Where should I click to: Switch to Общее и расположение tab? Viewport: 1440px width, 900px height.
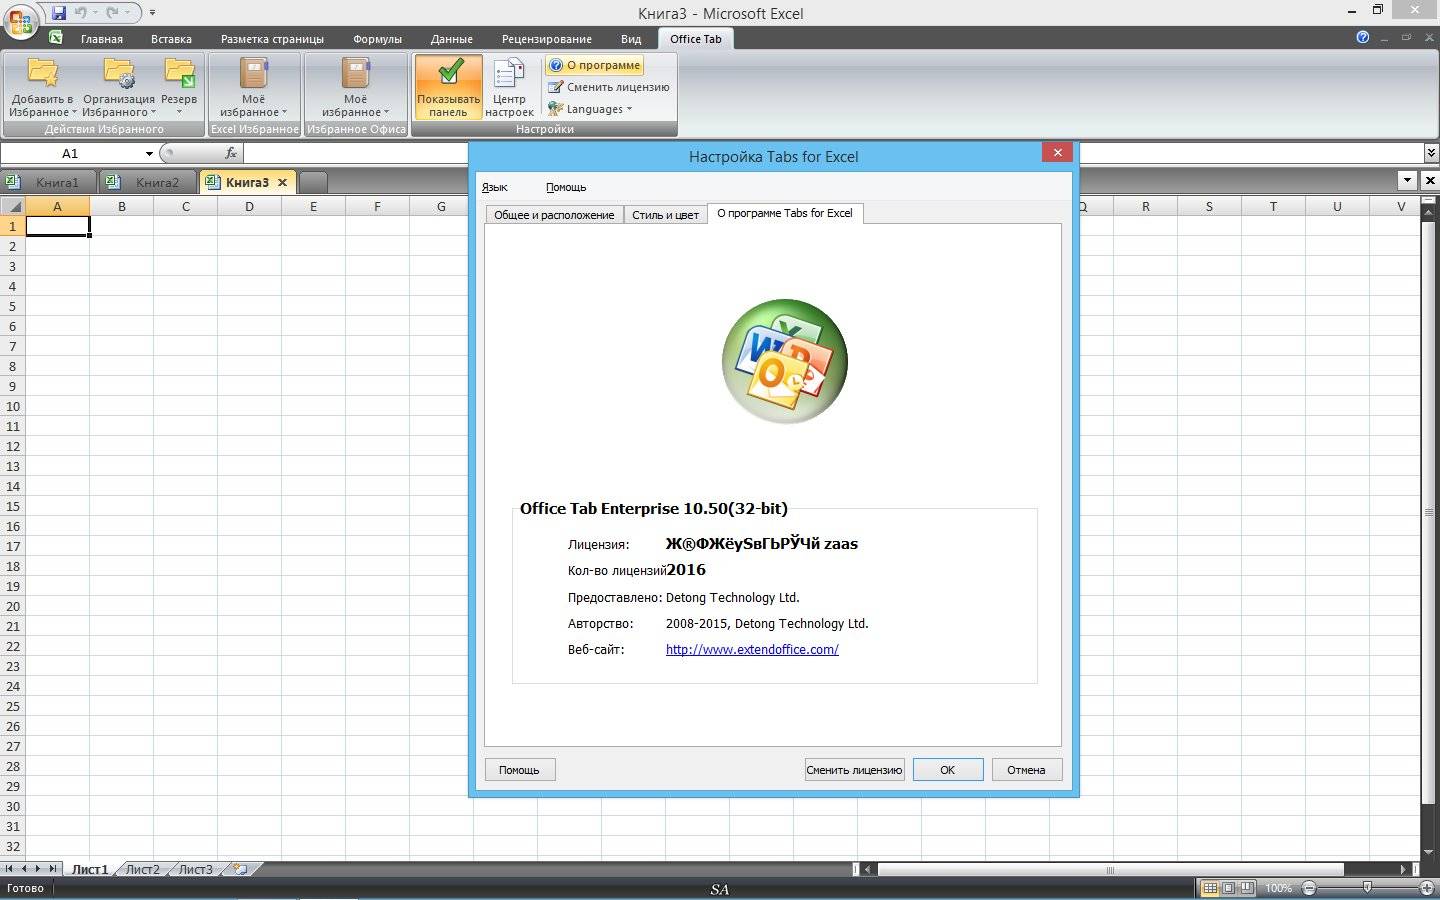pyautogui.click(x=554, y=215)
